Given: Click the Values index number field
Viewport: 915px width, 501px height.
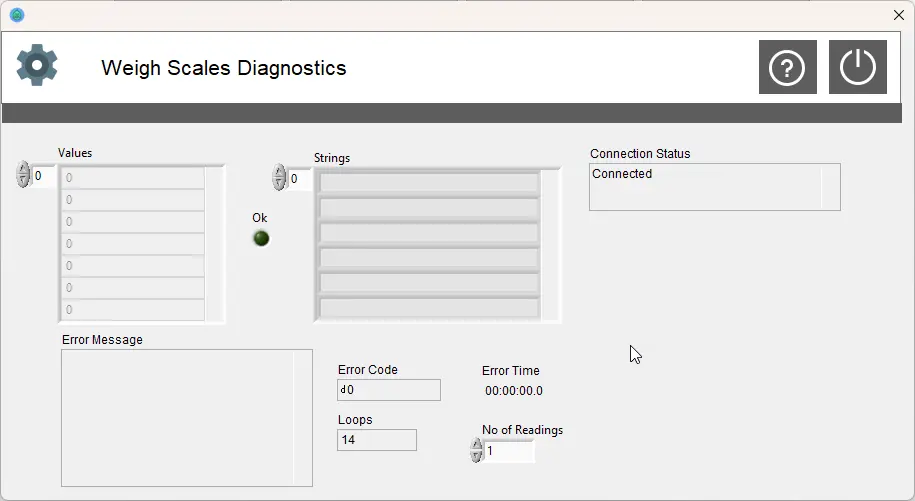Looking at the screenshot, I should coord(44,176).
